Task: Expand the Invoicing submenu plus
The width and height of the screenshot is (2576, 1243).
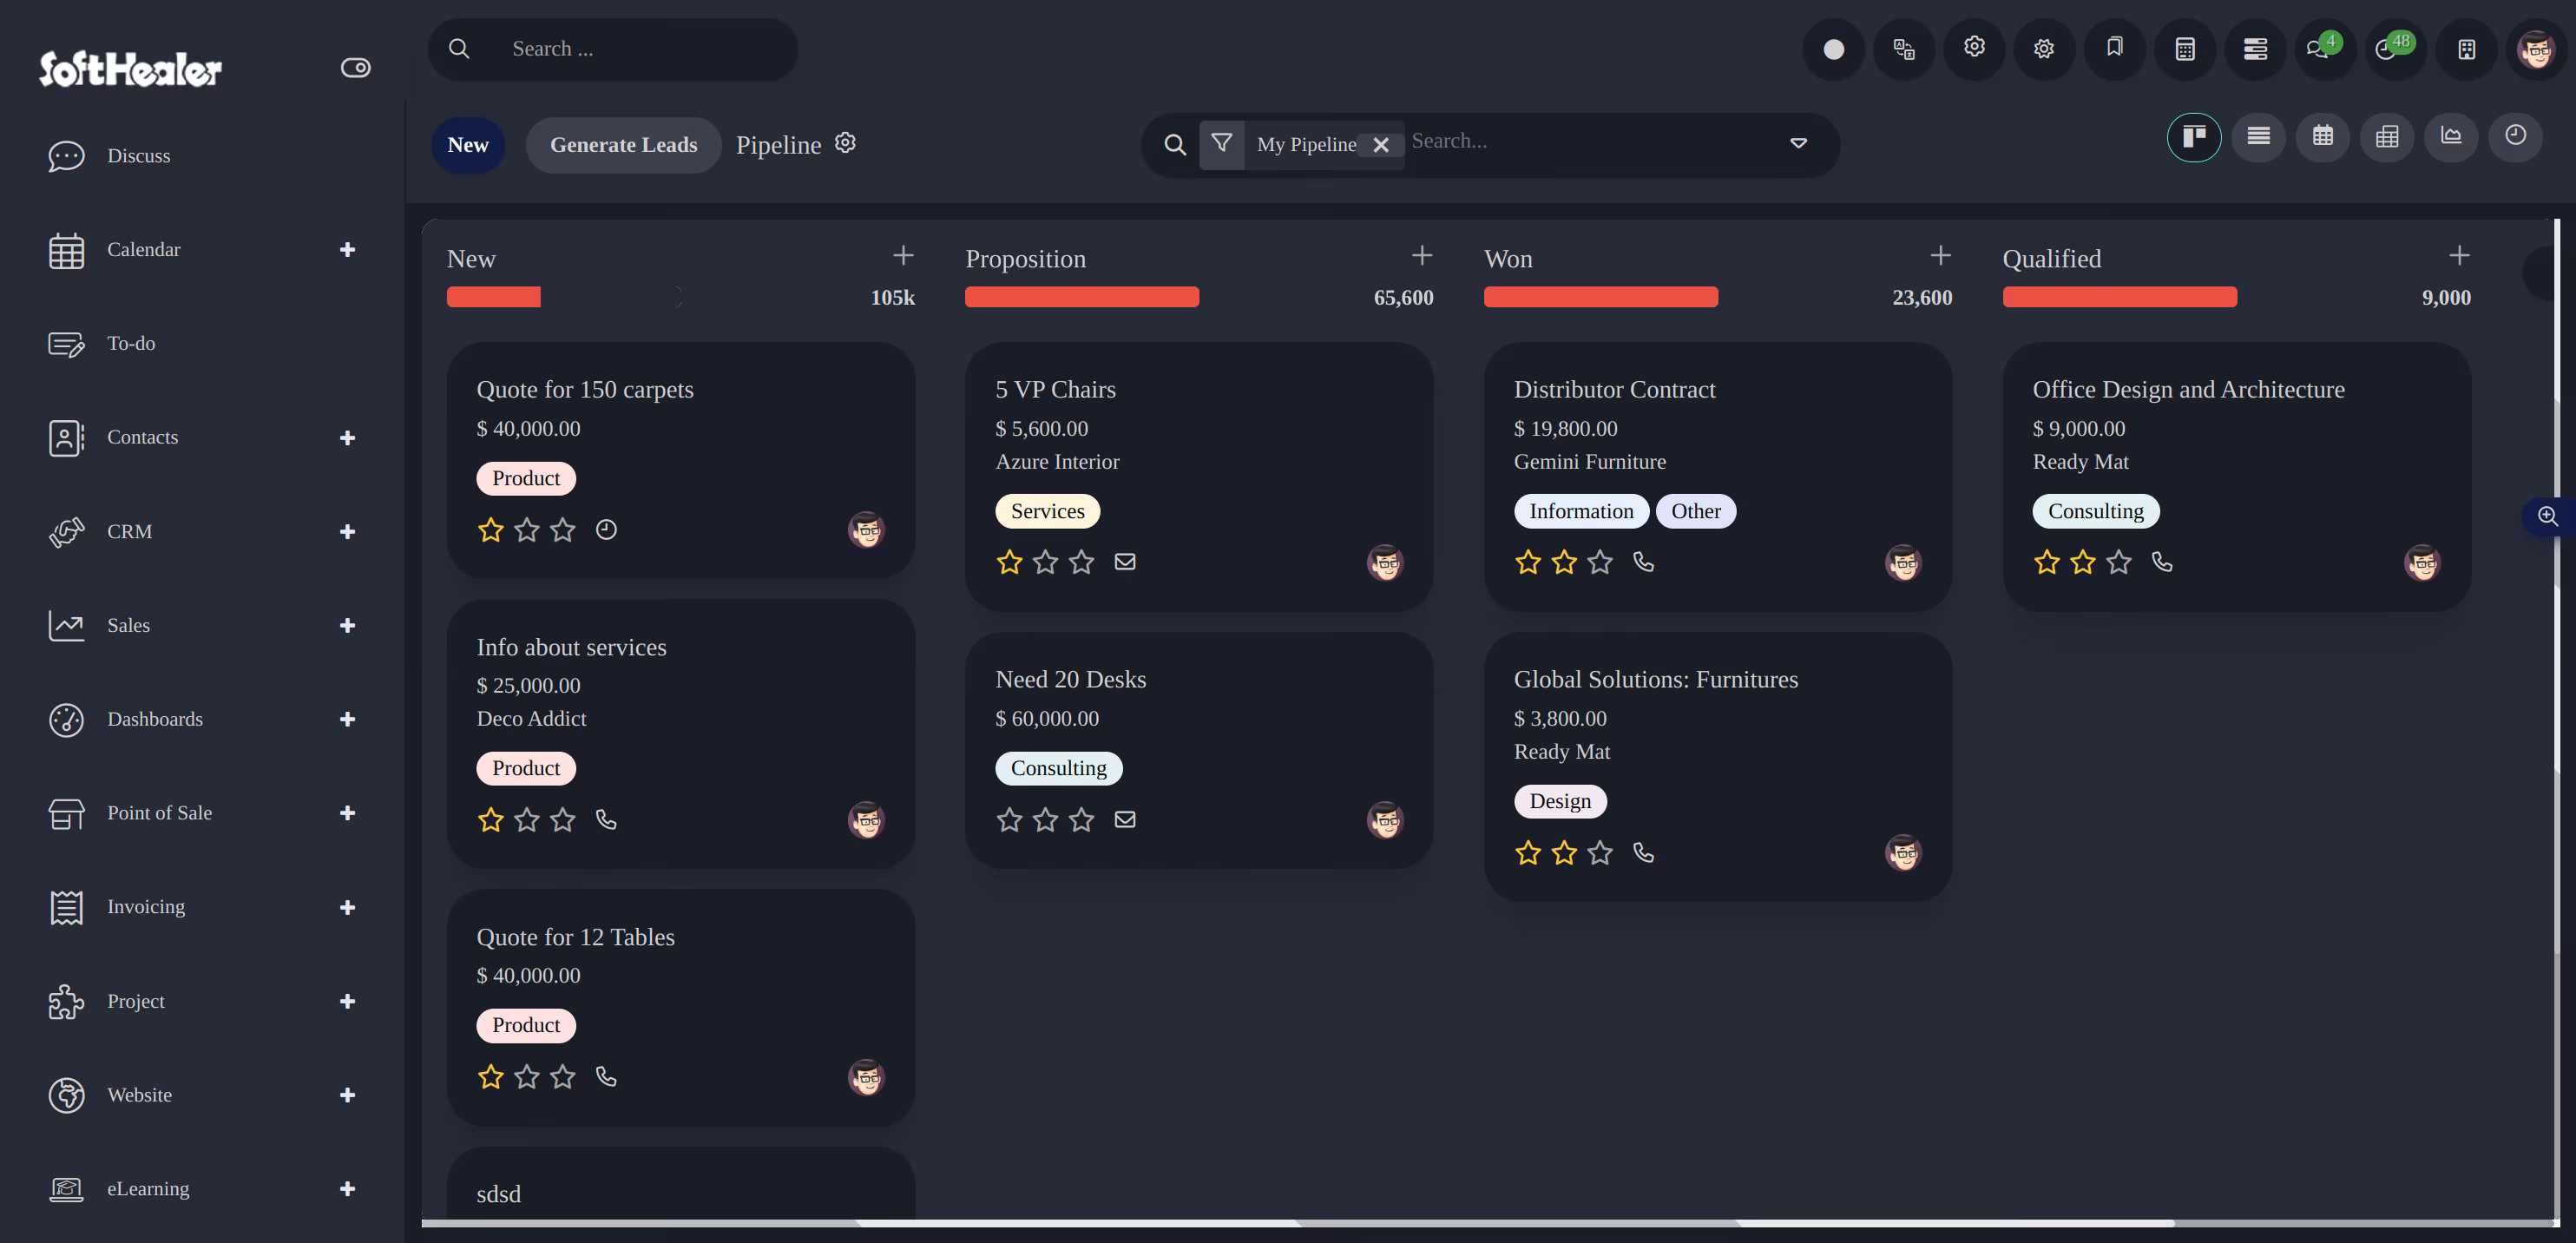Action: [x=347, y=908]
